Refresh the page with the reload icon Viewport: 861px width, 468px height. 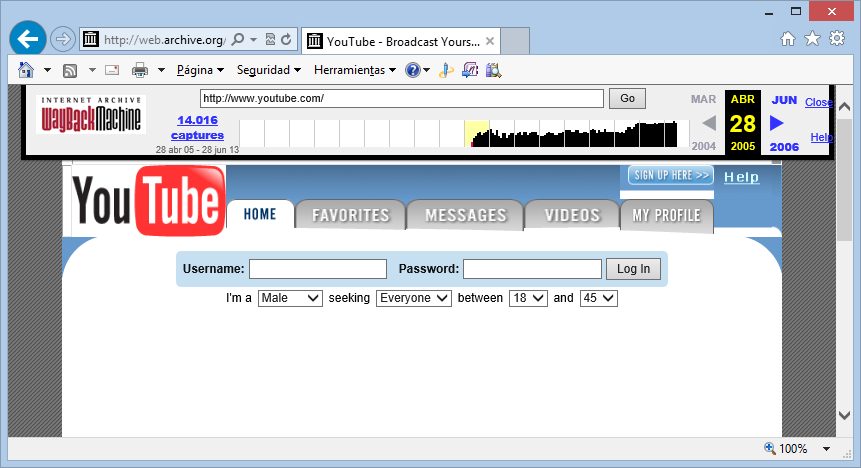tap(286, 40)
